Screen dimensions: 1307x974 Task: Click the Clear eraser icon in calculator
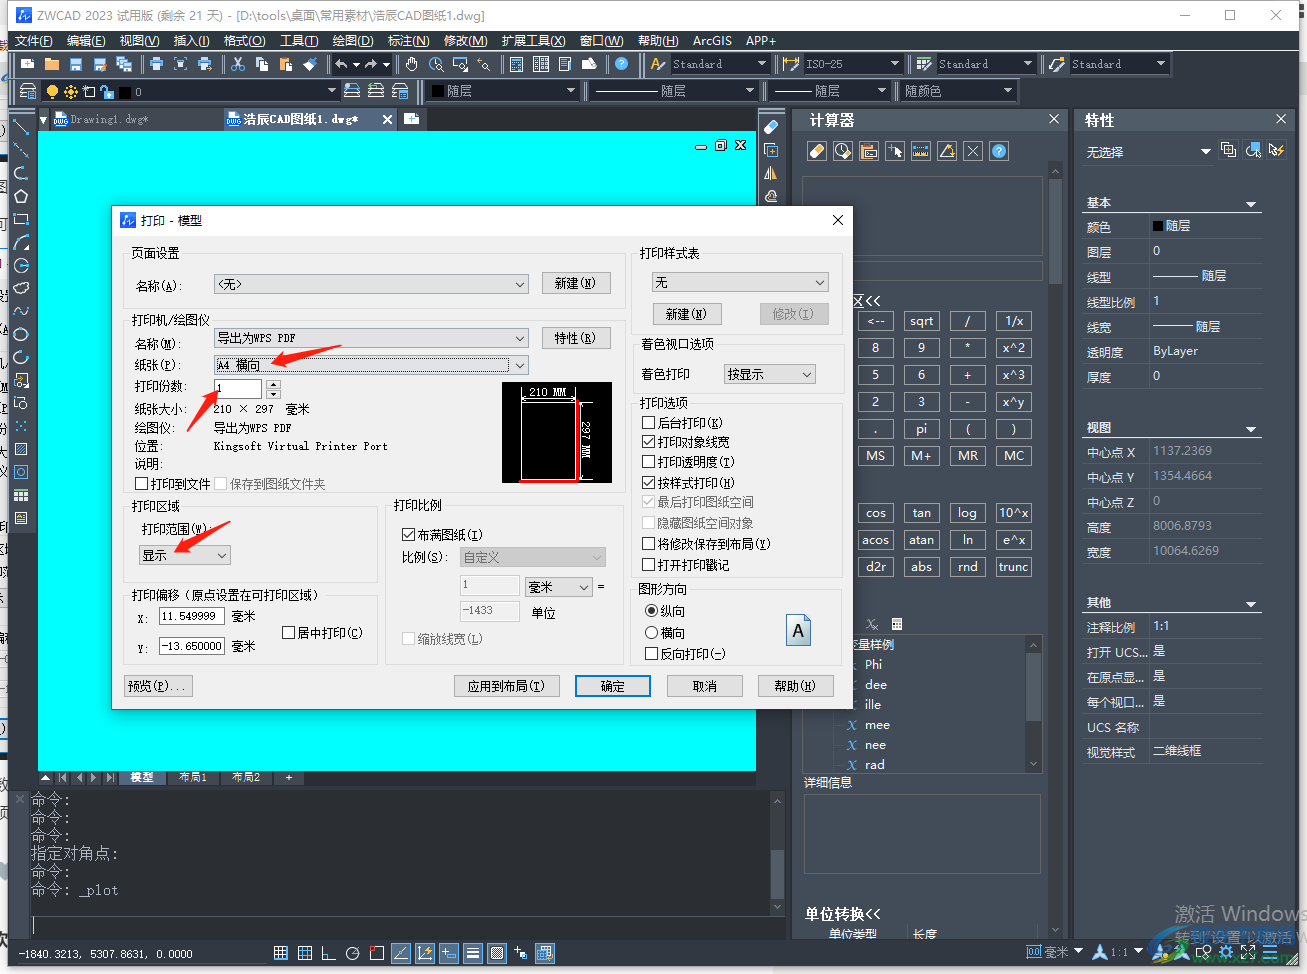tap(817, 152)
